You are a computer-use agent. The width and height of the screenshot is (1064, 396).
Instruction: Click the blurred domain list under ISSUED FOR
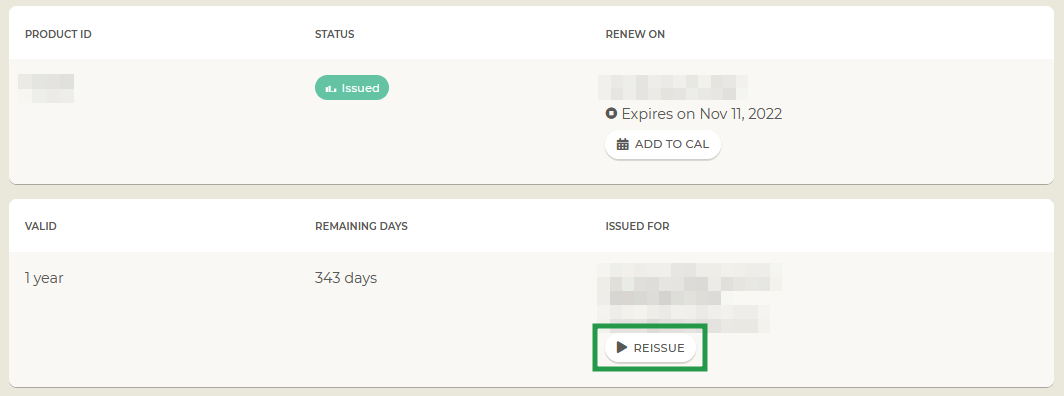(689, 298)
